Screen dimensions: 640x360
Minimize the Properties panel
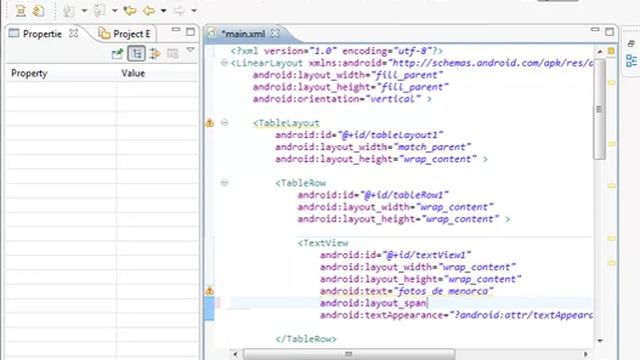pos(176,30)
